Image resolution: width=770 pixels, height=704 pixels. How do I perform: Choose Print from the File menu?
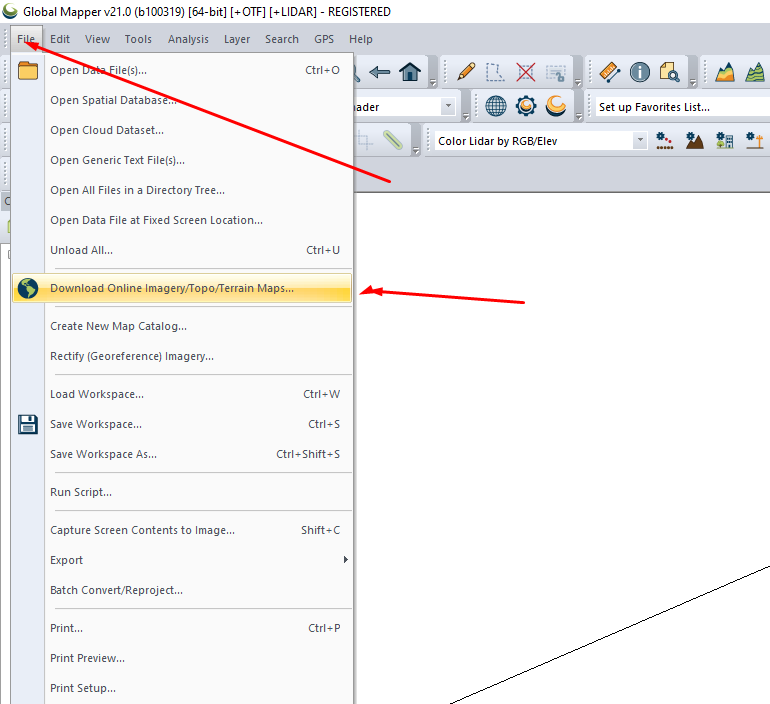182,628
